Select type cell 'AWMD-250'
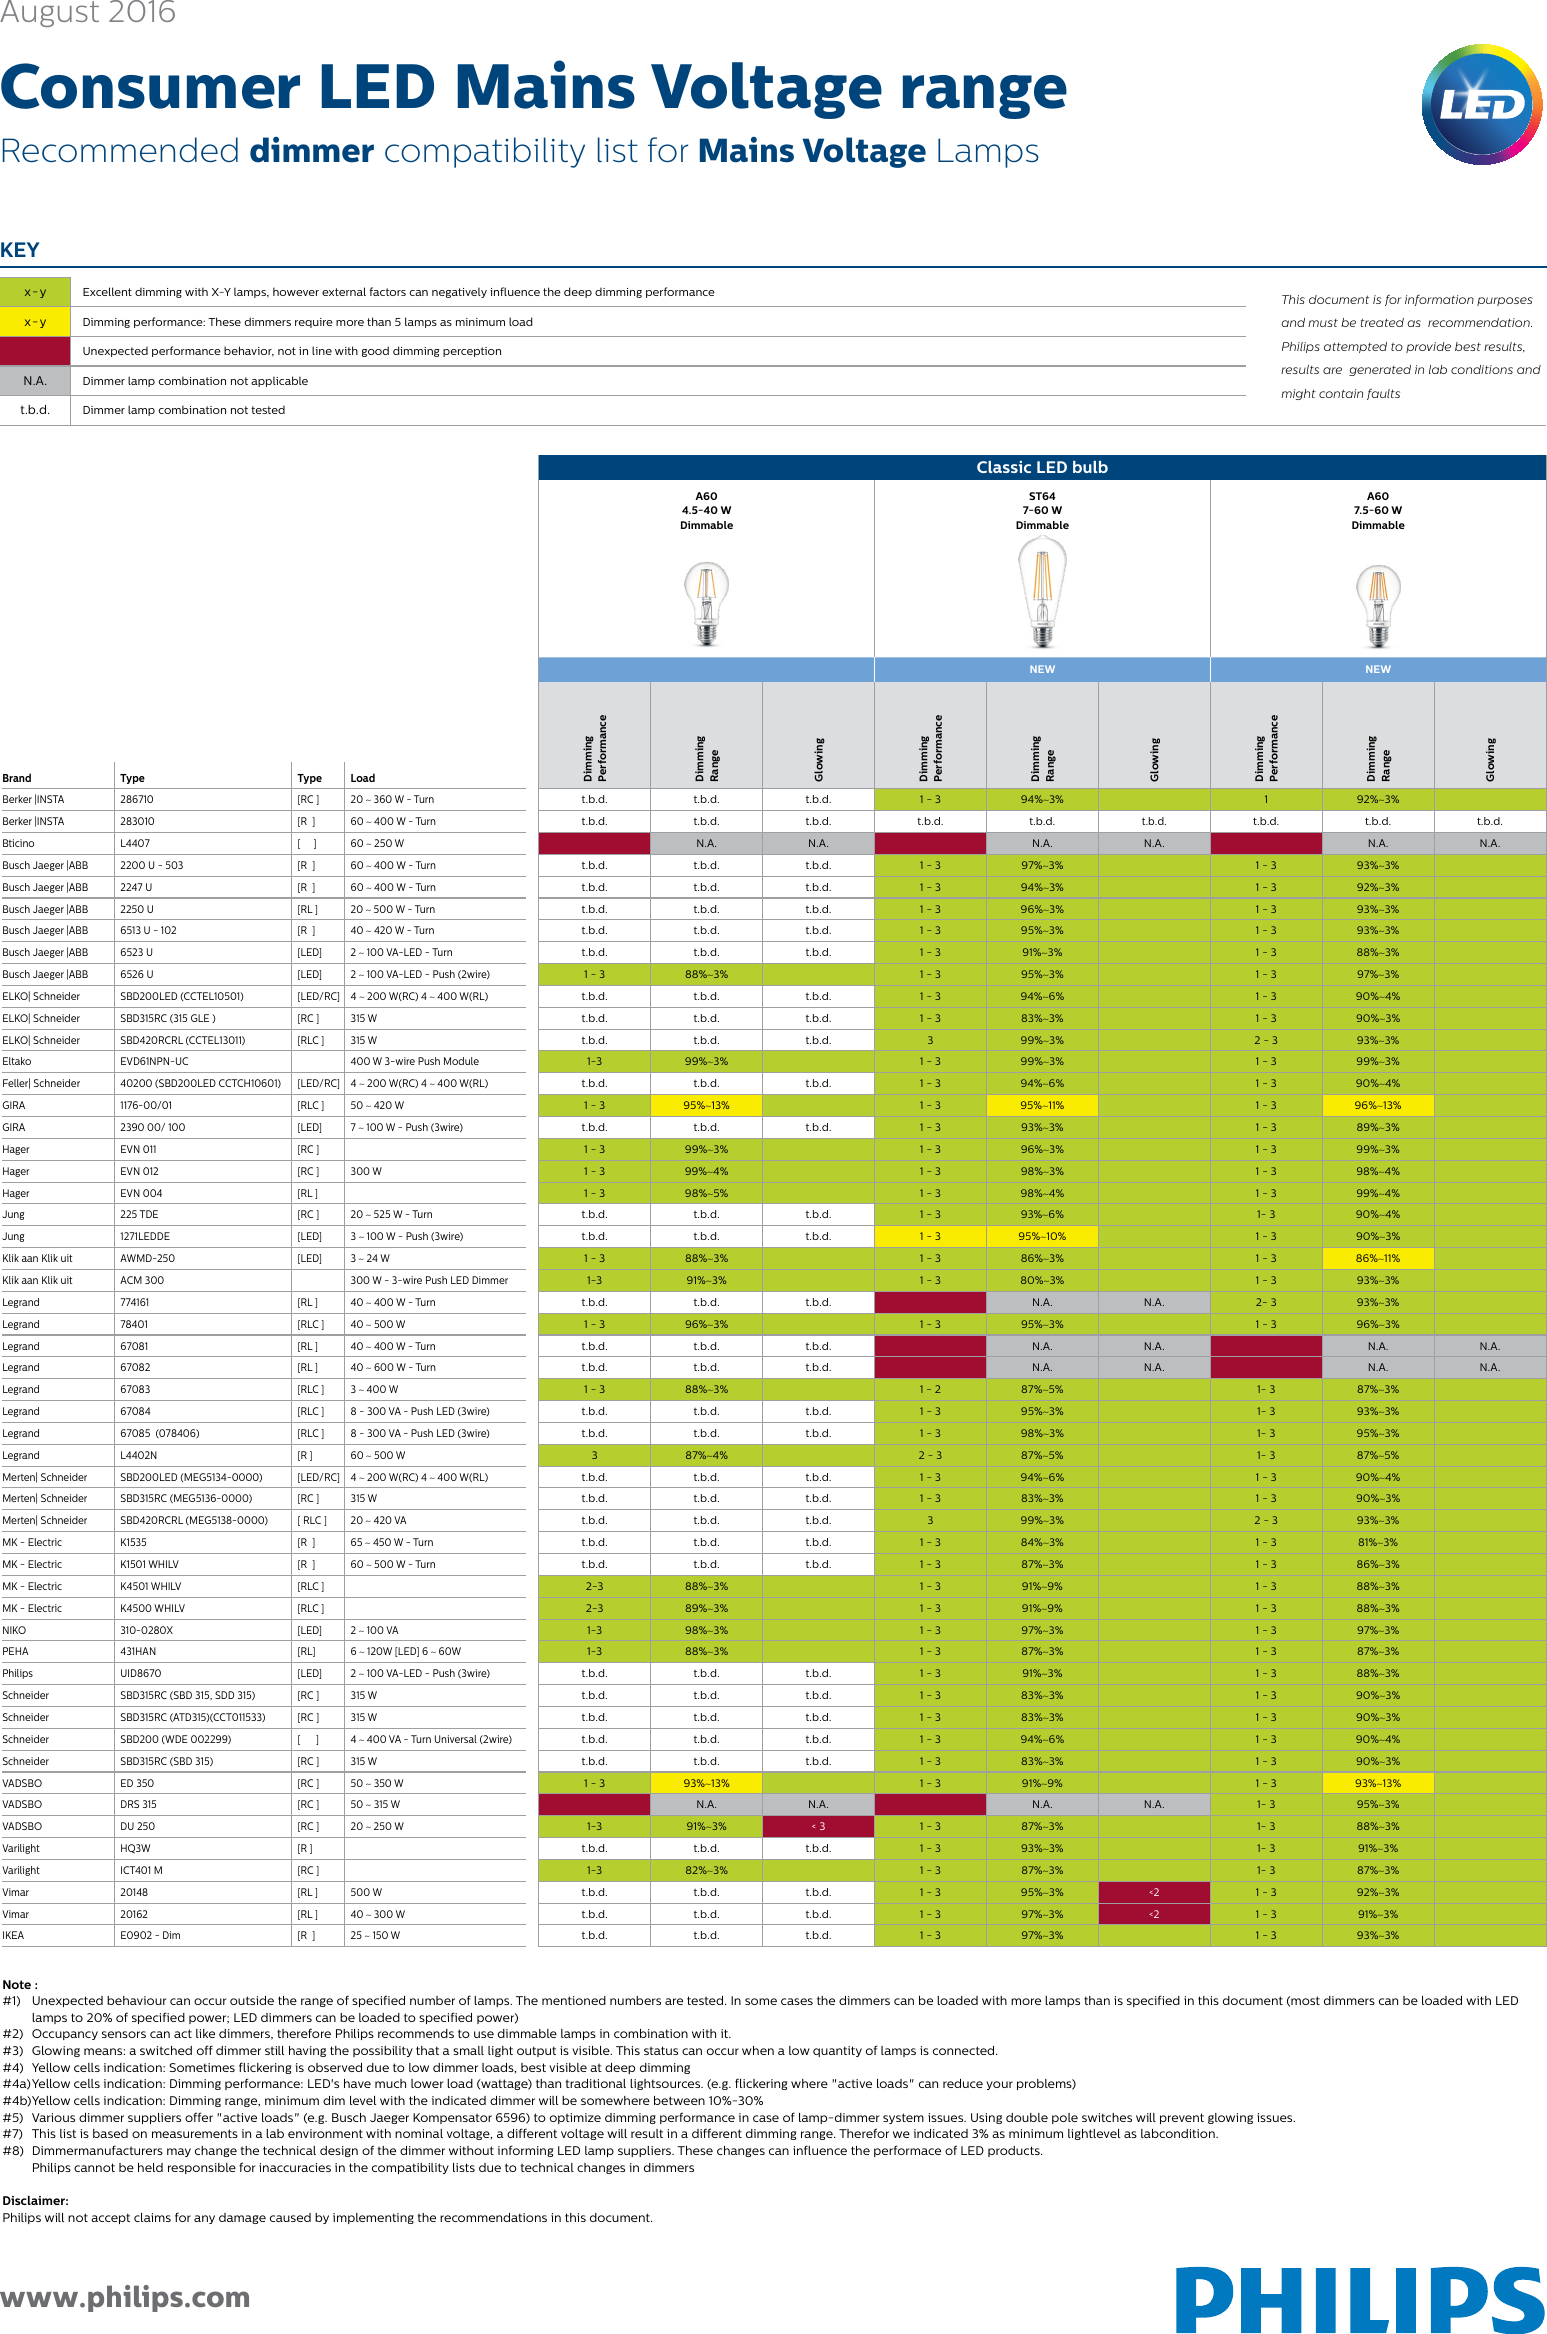The height and width of the screenshot is (2334, 1547). (147, 1258)
